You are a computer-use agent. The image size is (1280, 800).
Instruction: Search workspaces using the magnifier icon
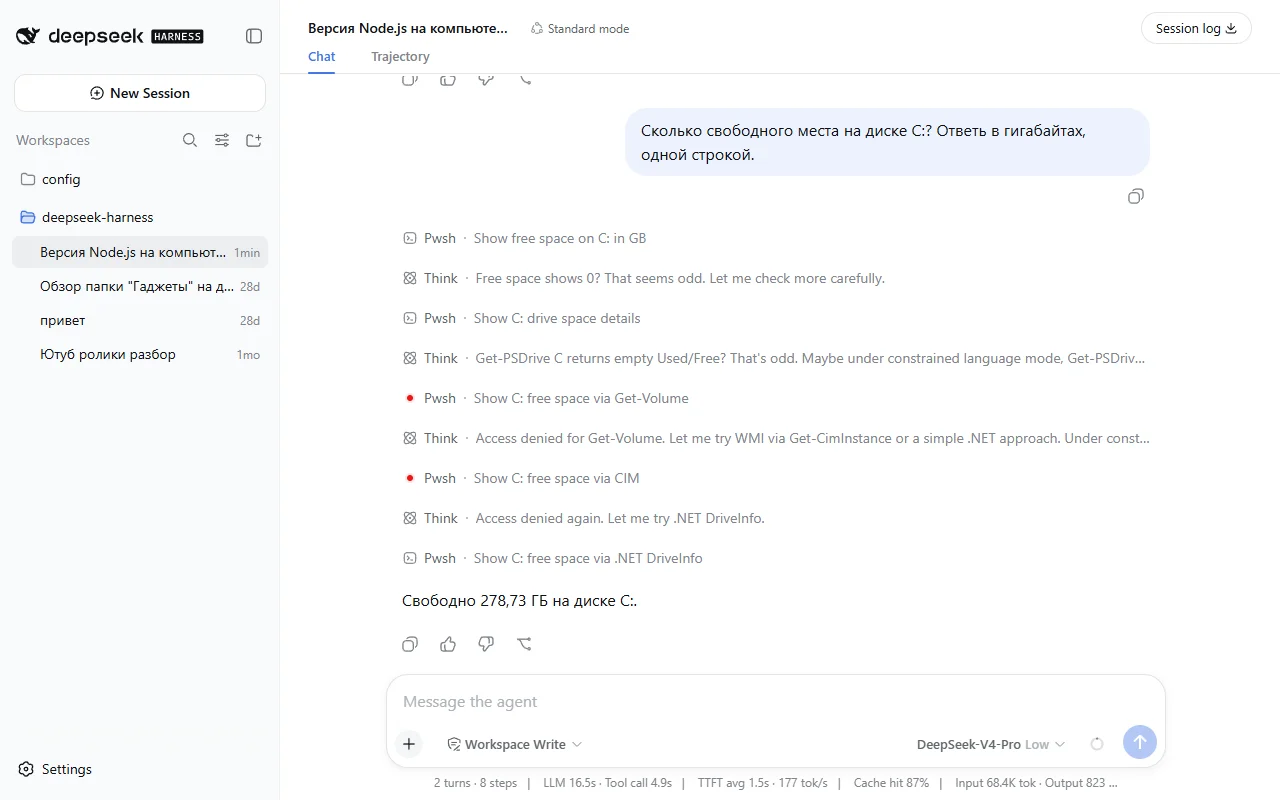[190, 140]
